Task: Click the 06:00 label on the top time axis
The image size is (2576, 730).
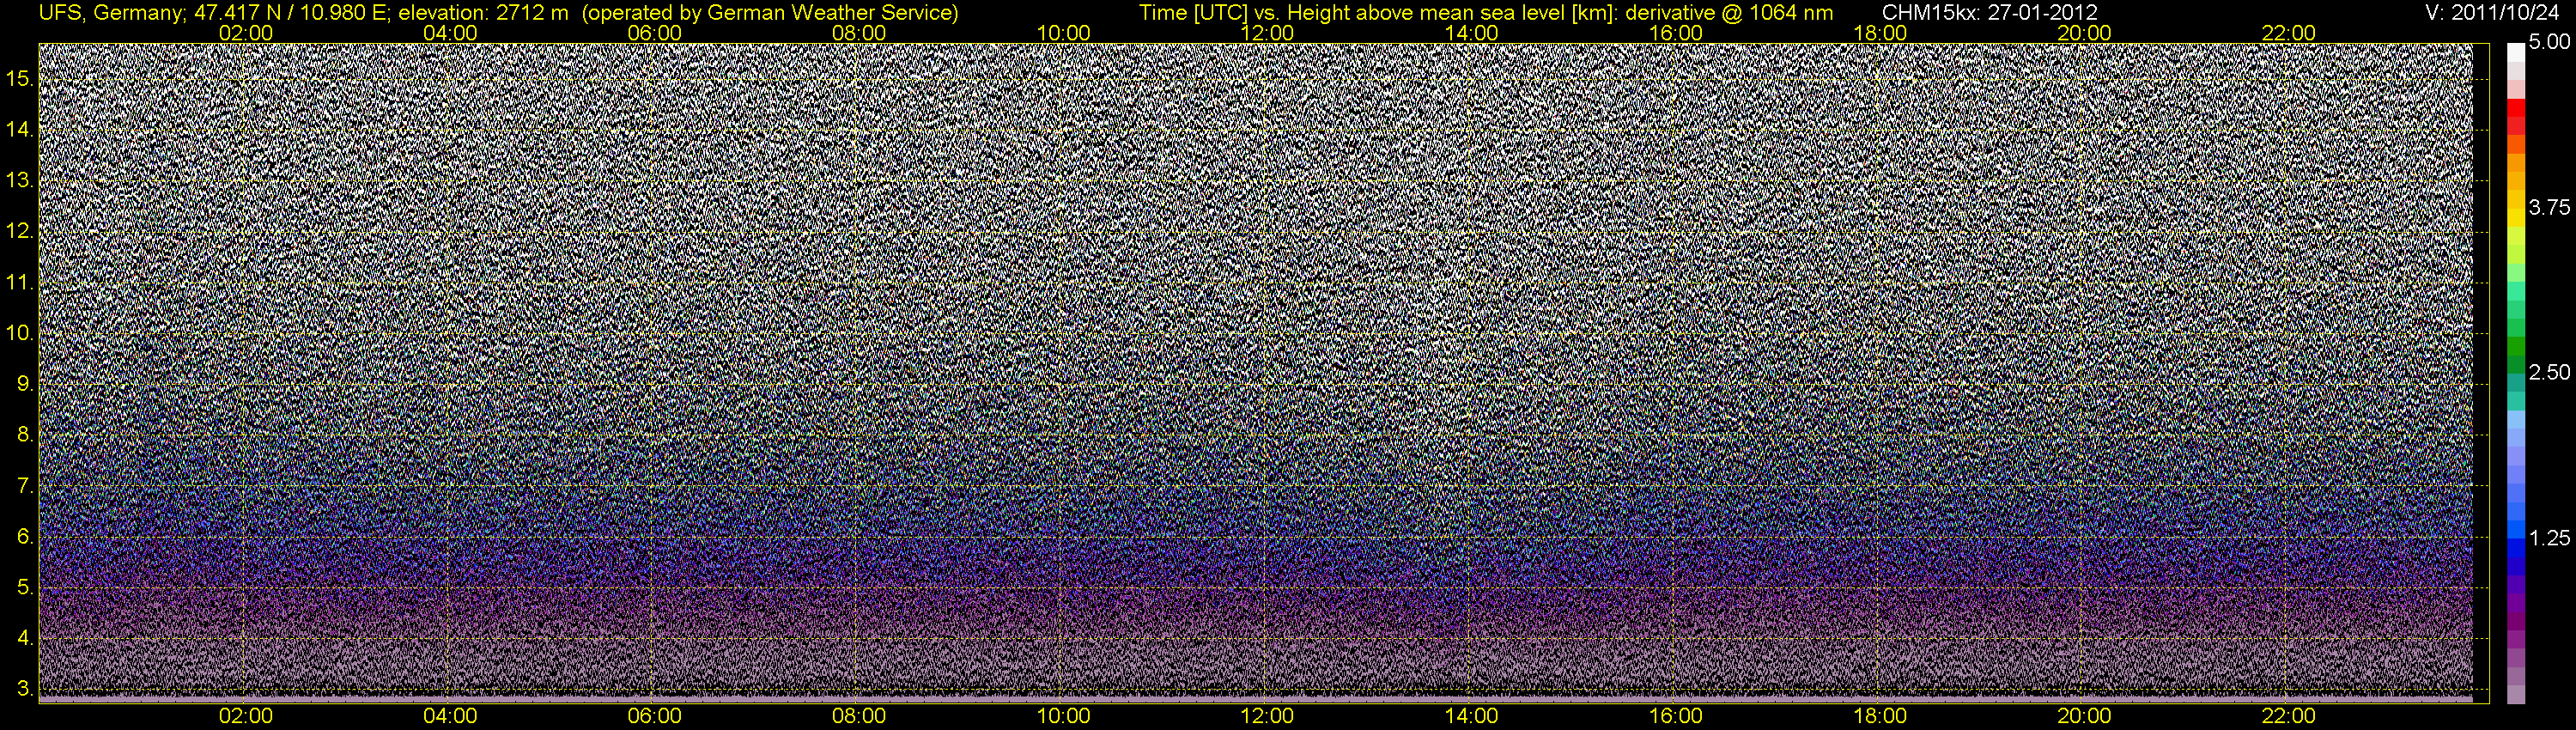Action: click(x=655, y=33)
